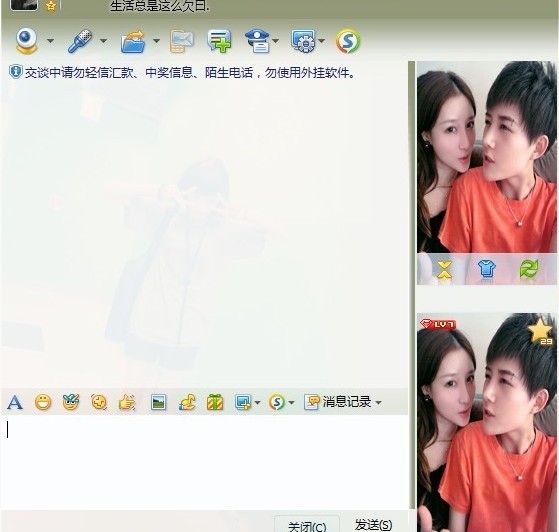Open the police hat report icon
This screenshot has width=559, height=532.
(x=257, y=41)
